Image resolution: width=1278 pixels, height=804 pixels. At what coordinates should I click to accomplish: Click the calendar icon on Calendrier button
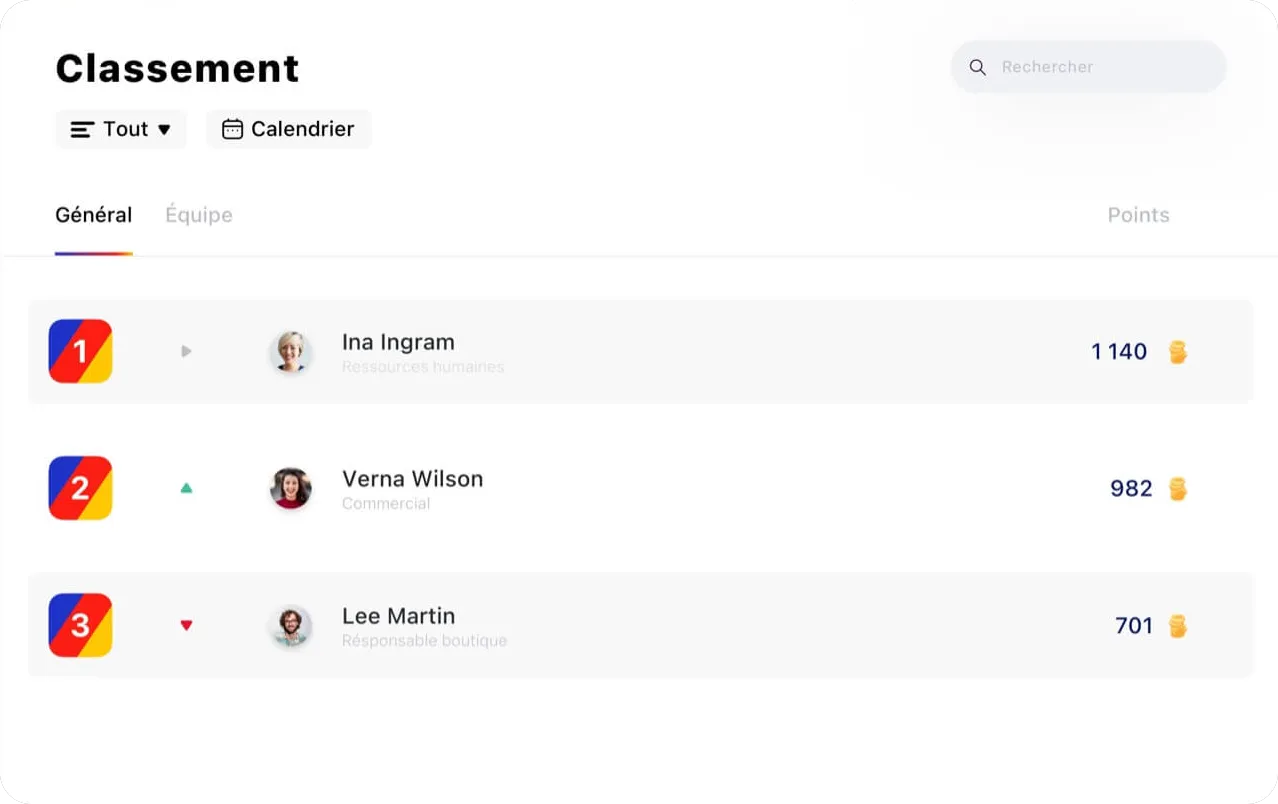click(x=233, y=128)
